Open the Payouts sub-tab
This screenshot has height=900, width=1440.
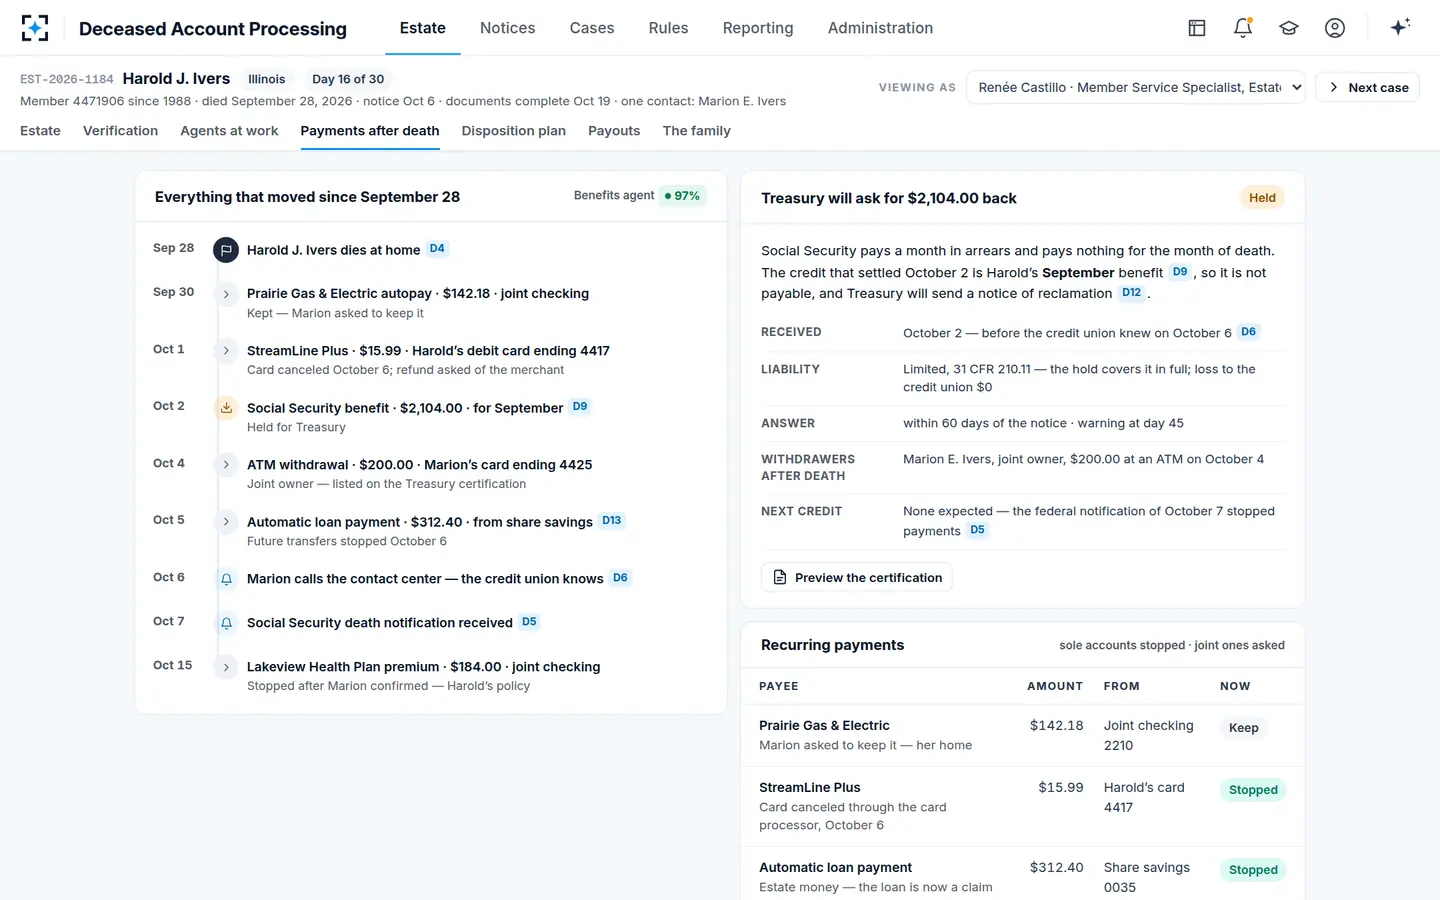[x=614, y=131]
